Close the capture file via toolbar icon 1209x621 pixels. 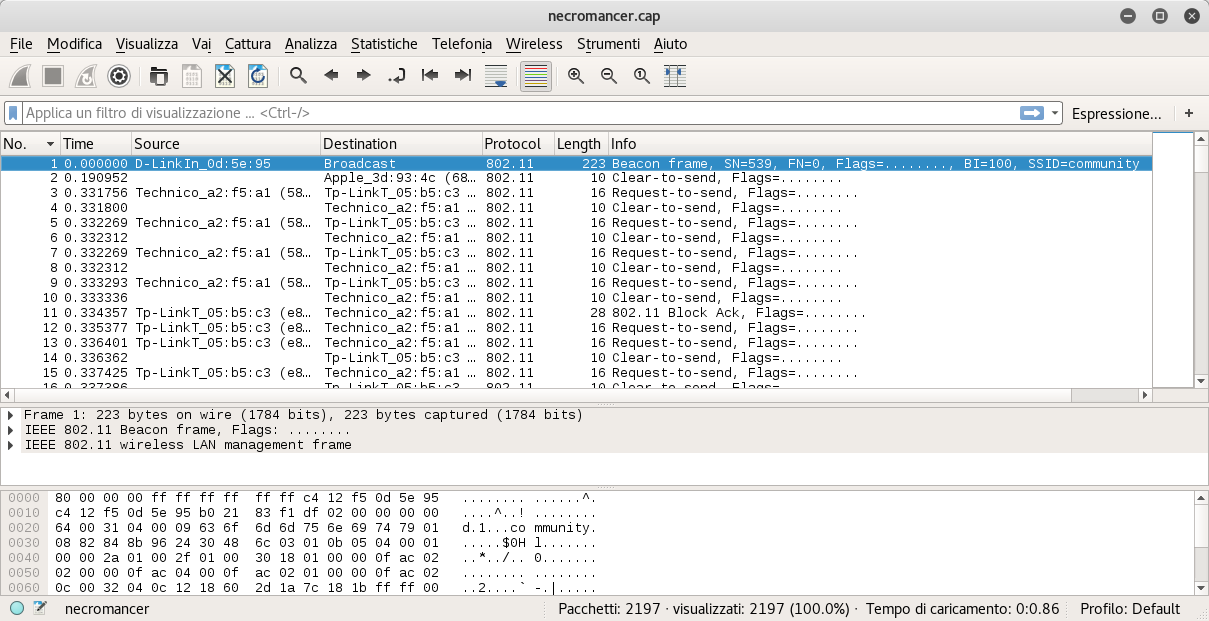point(224,75)
